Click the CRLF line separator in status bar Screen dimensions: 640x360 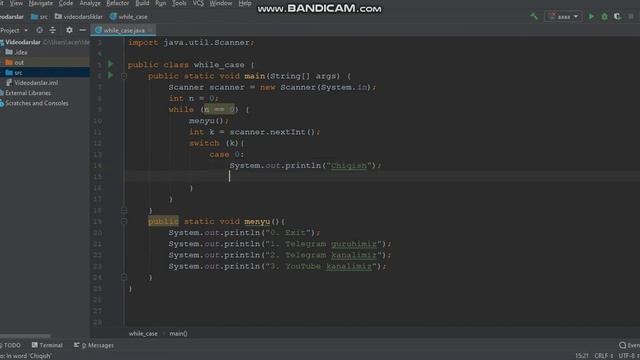click(603, 356)
